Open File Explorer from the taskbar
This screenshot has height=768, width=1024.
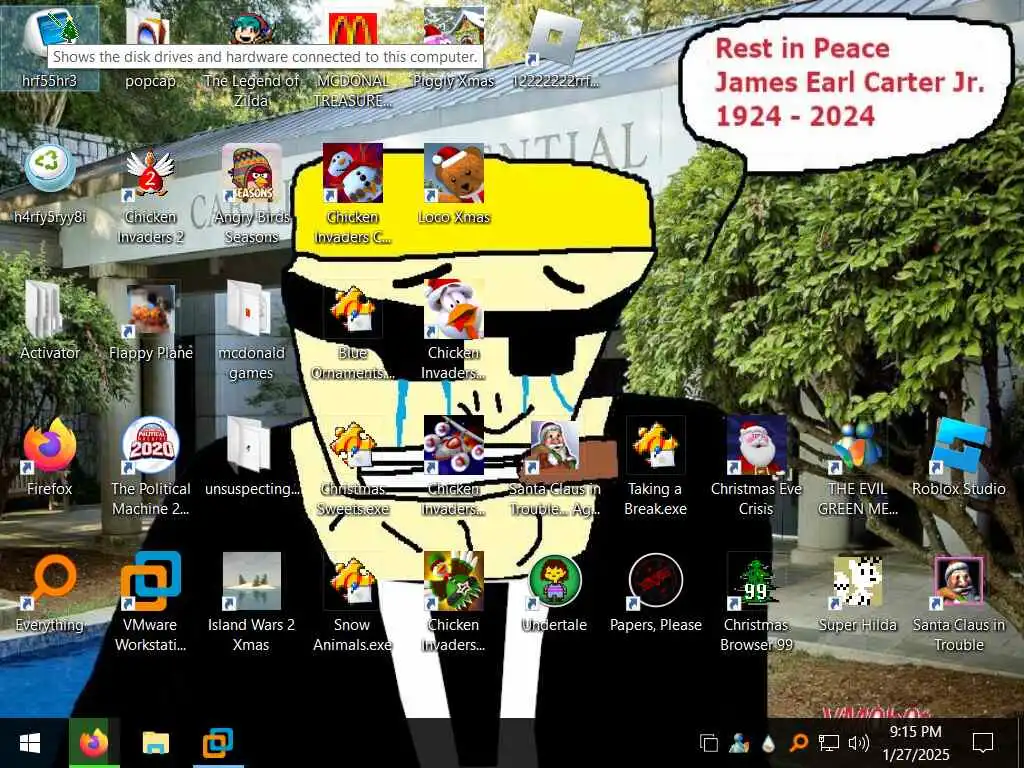tap(155, 743)
